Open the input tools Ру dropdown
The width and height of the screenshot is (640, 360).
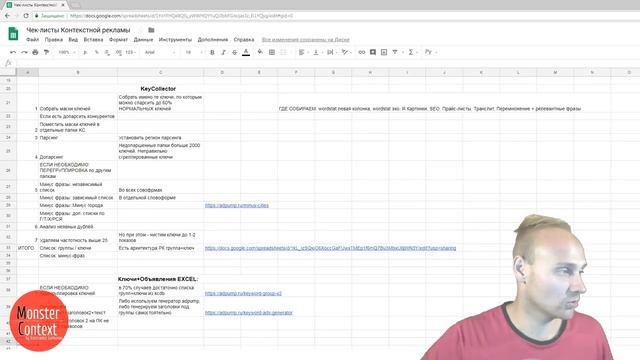tap(430, 52)
